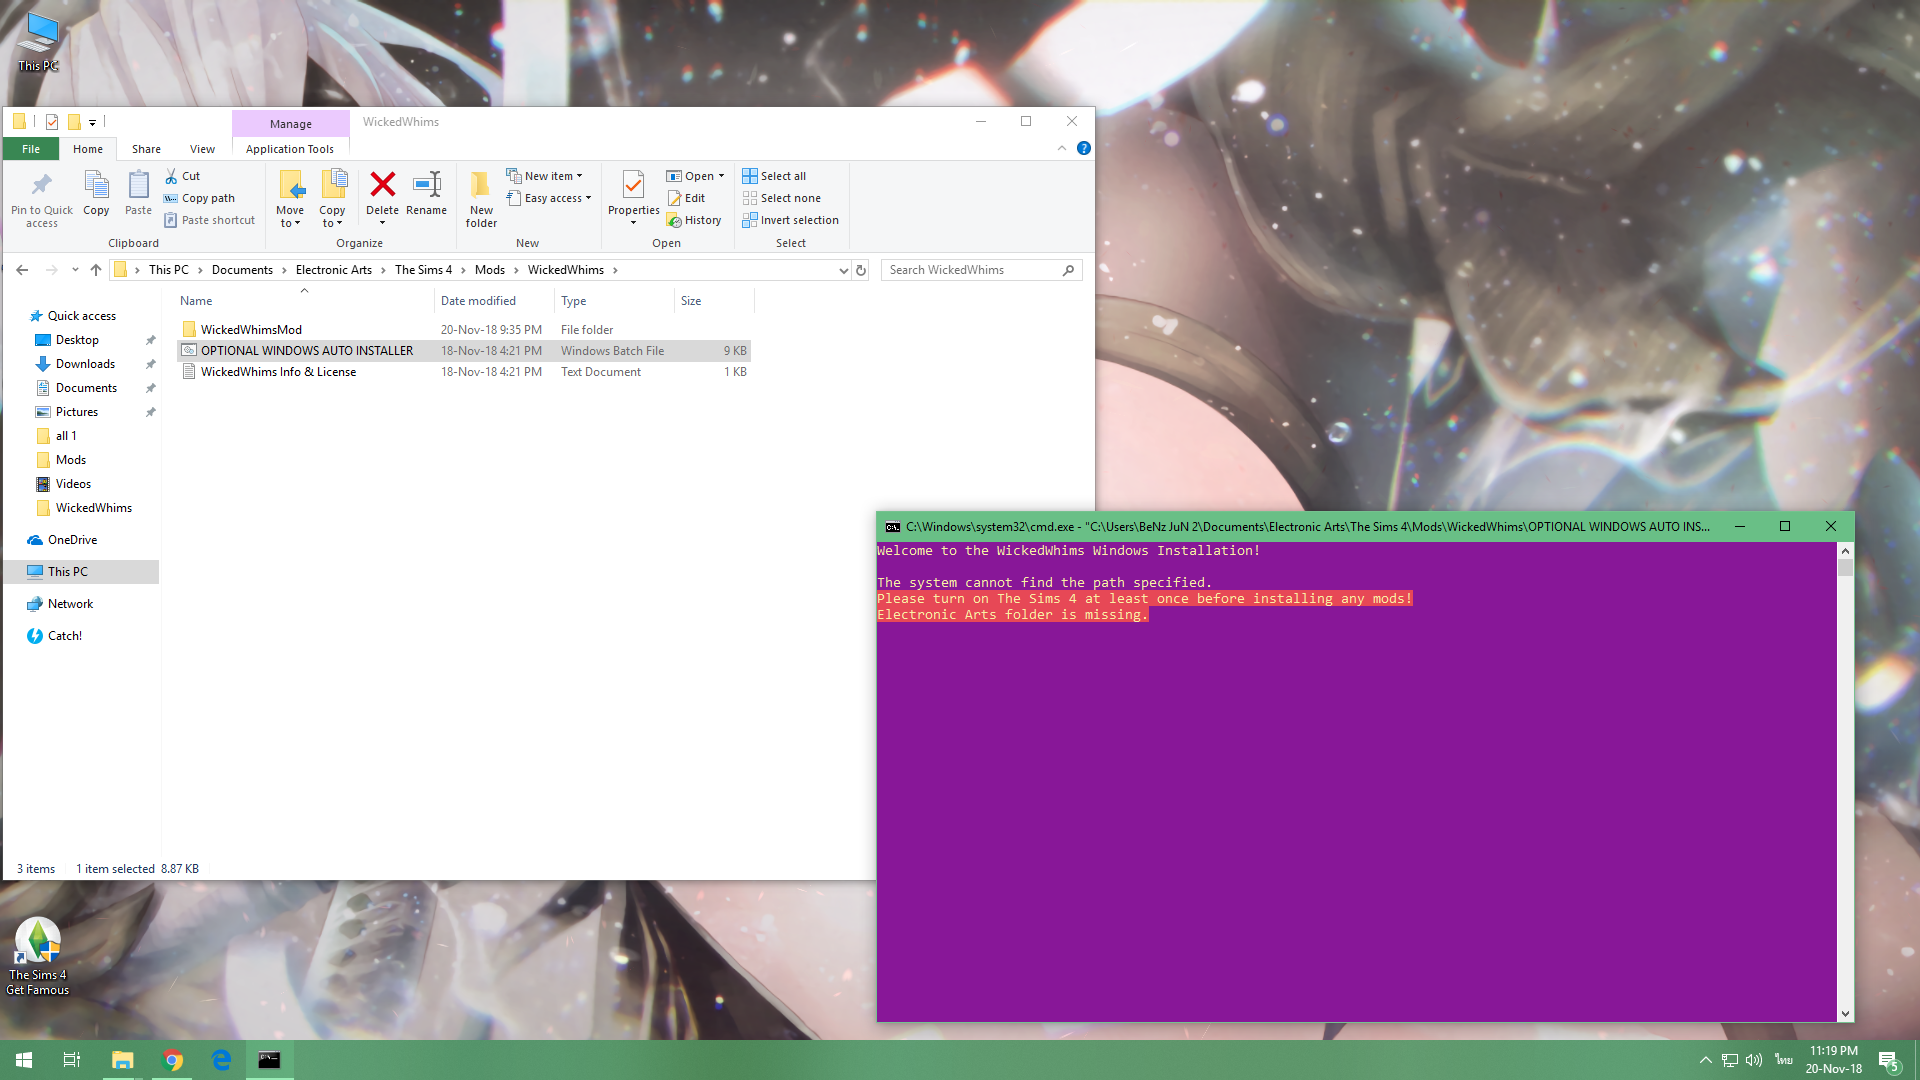Screen dimensions: 1920x1080
Task: Click the Manage contextual tab
Action: tap(291, 124)
